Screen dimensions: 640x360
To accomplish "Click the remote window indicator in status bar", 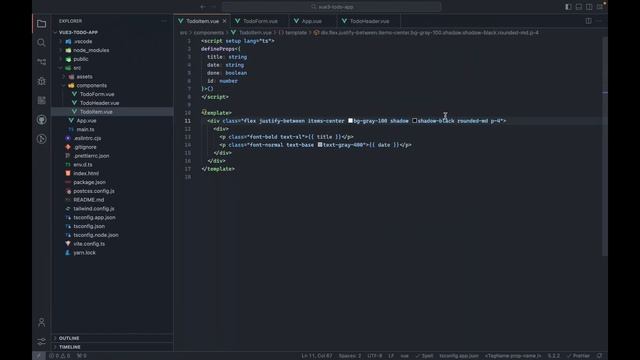I will 38,356.
